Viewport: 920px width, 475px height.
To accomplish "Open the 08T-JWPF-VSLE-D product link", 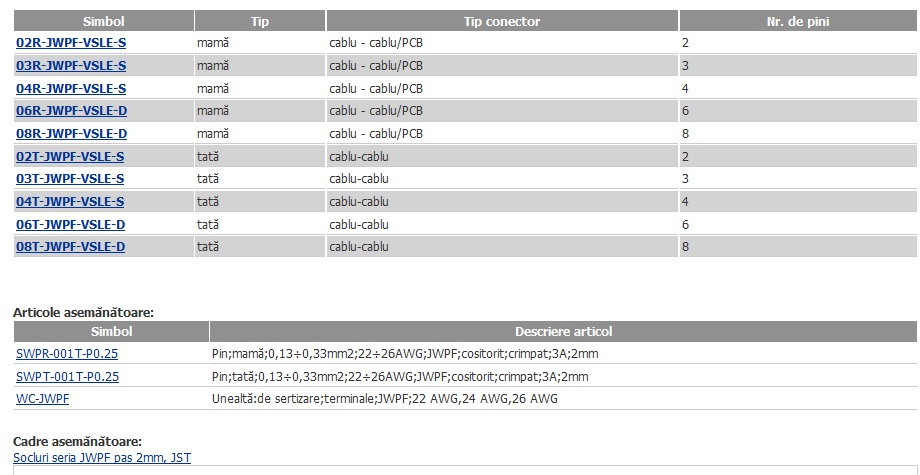I will (70, 247).
